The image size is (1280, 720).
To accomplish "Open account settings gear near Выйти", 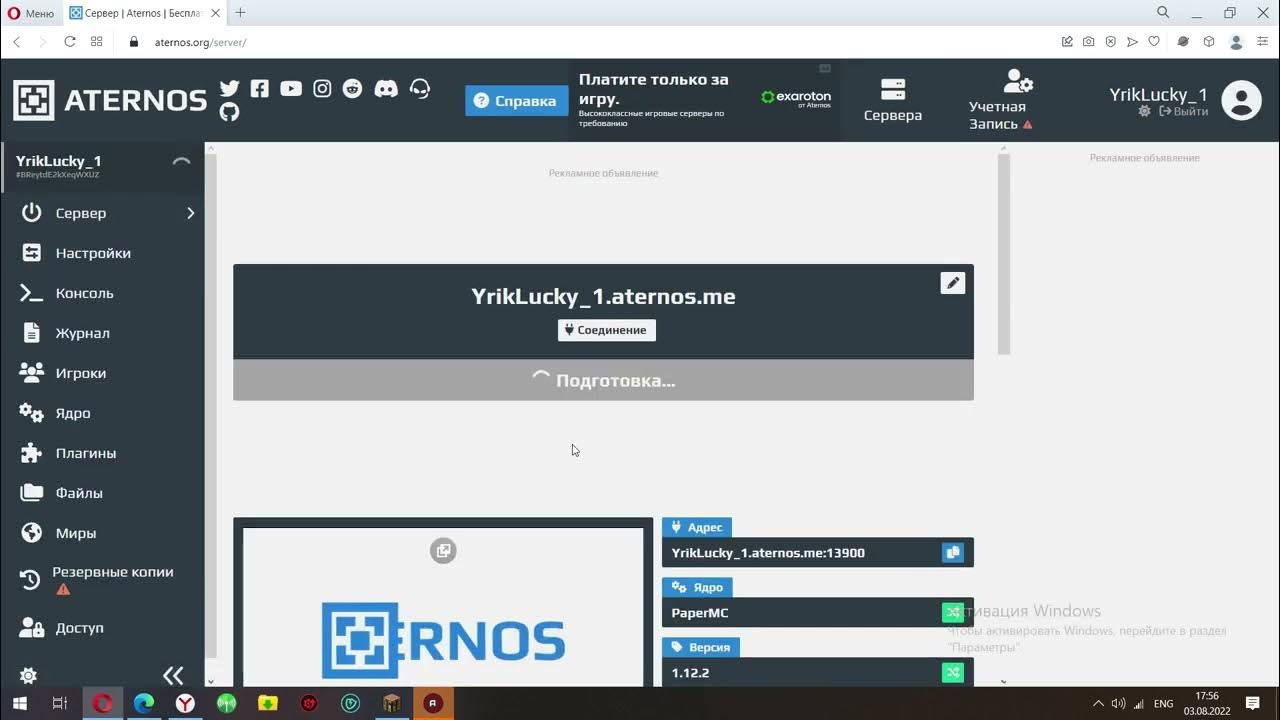I will 1144,111.
